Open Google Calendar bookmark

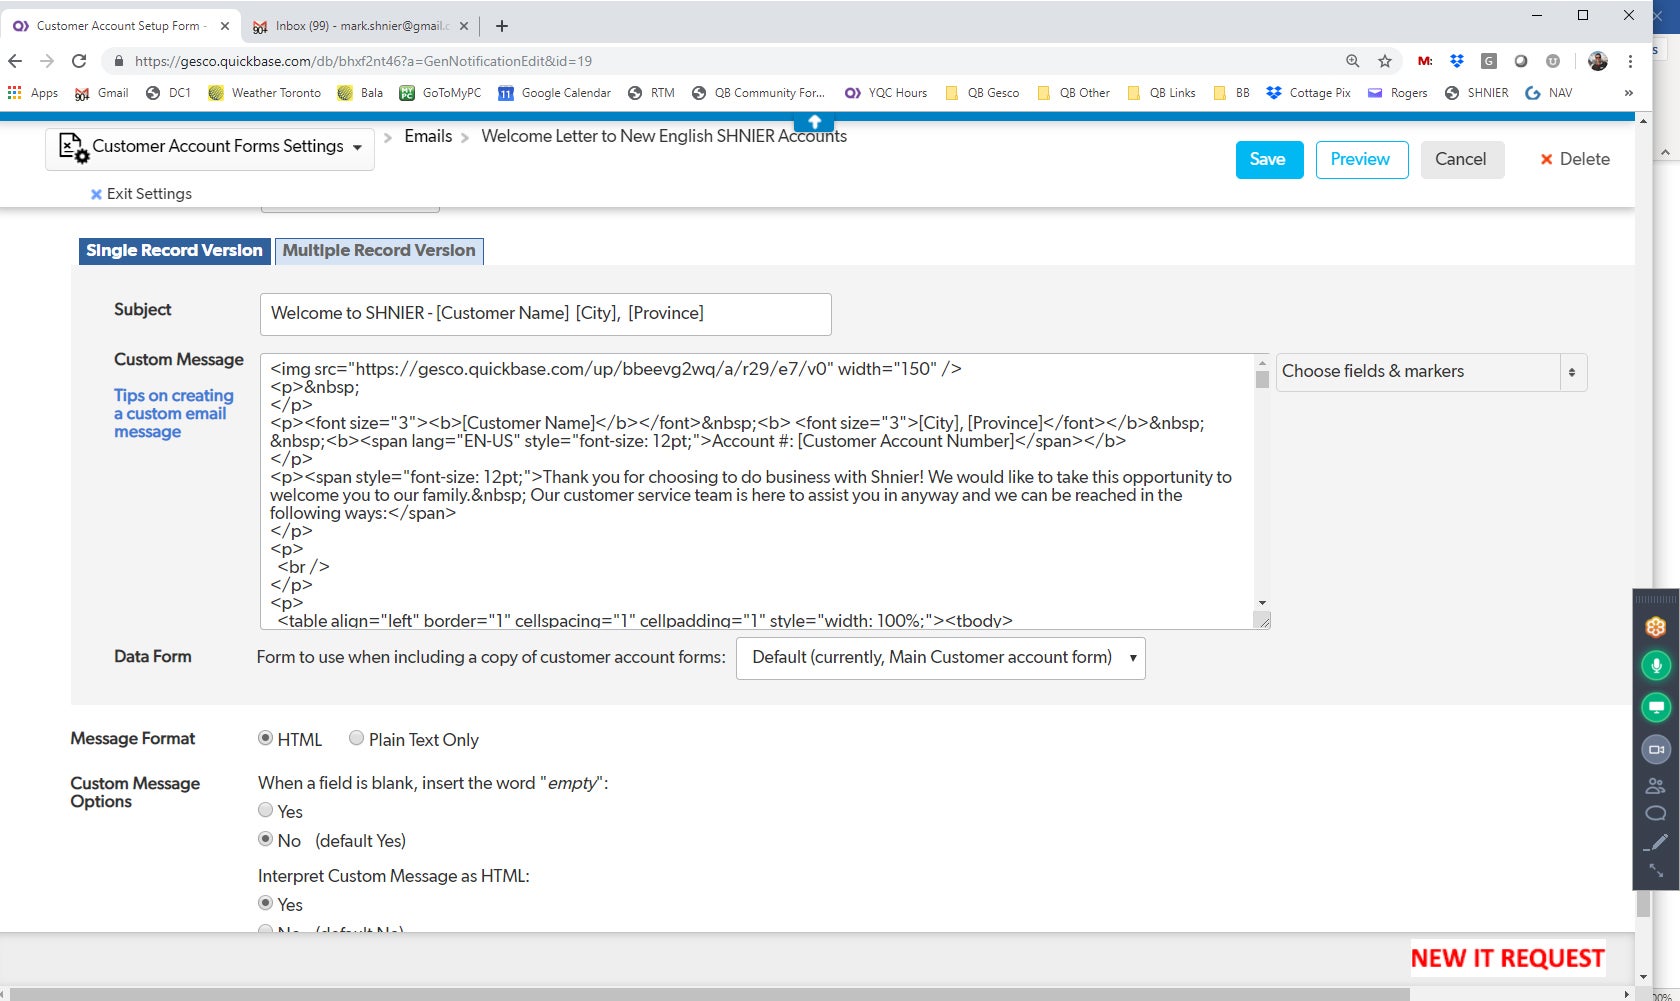tap(554, 93)
